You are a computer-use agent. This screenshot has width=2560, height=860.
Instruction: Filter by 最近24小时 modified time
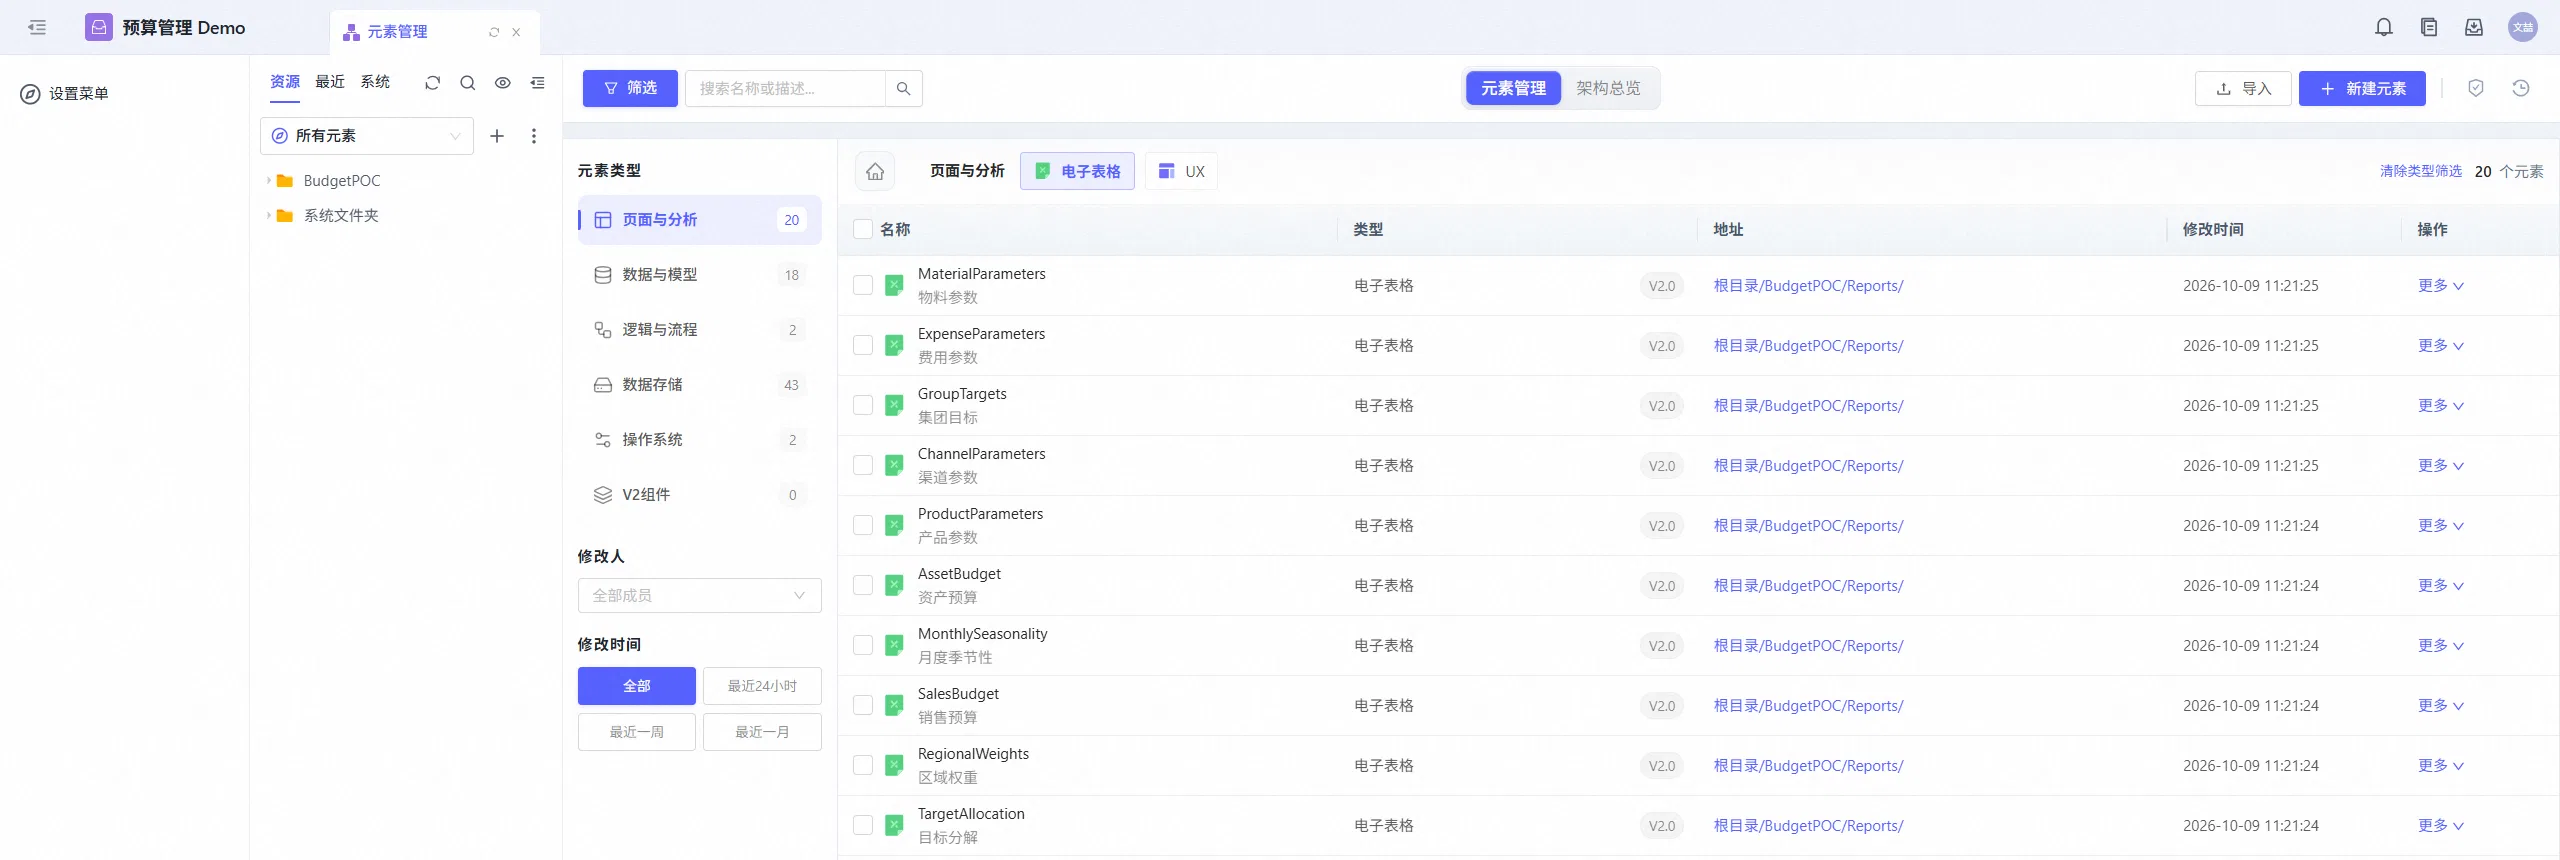click(x=762, y=686)
